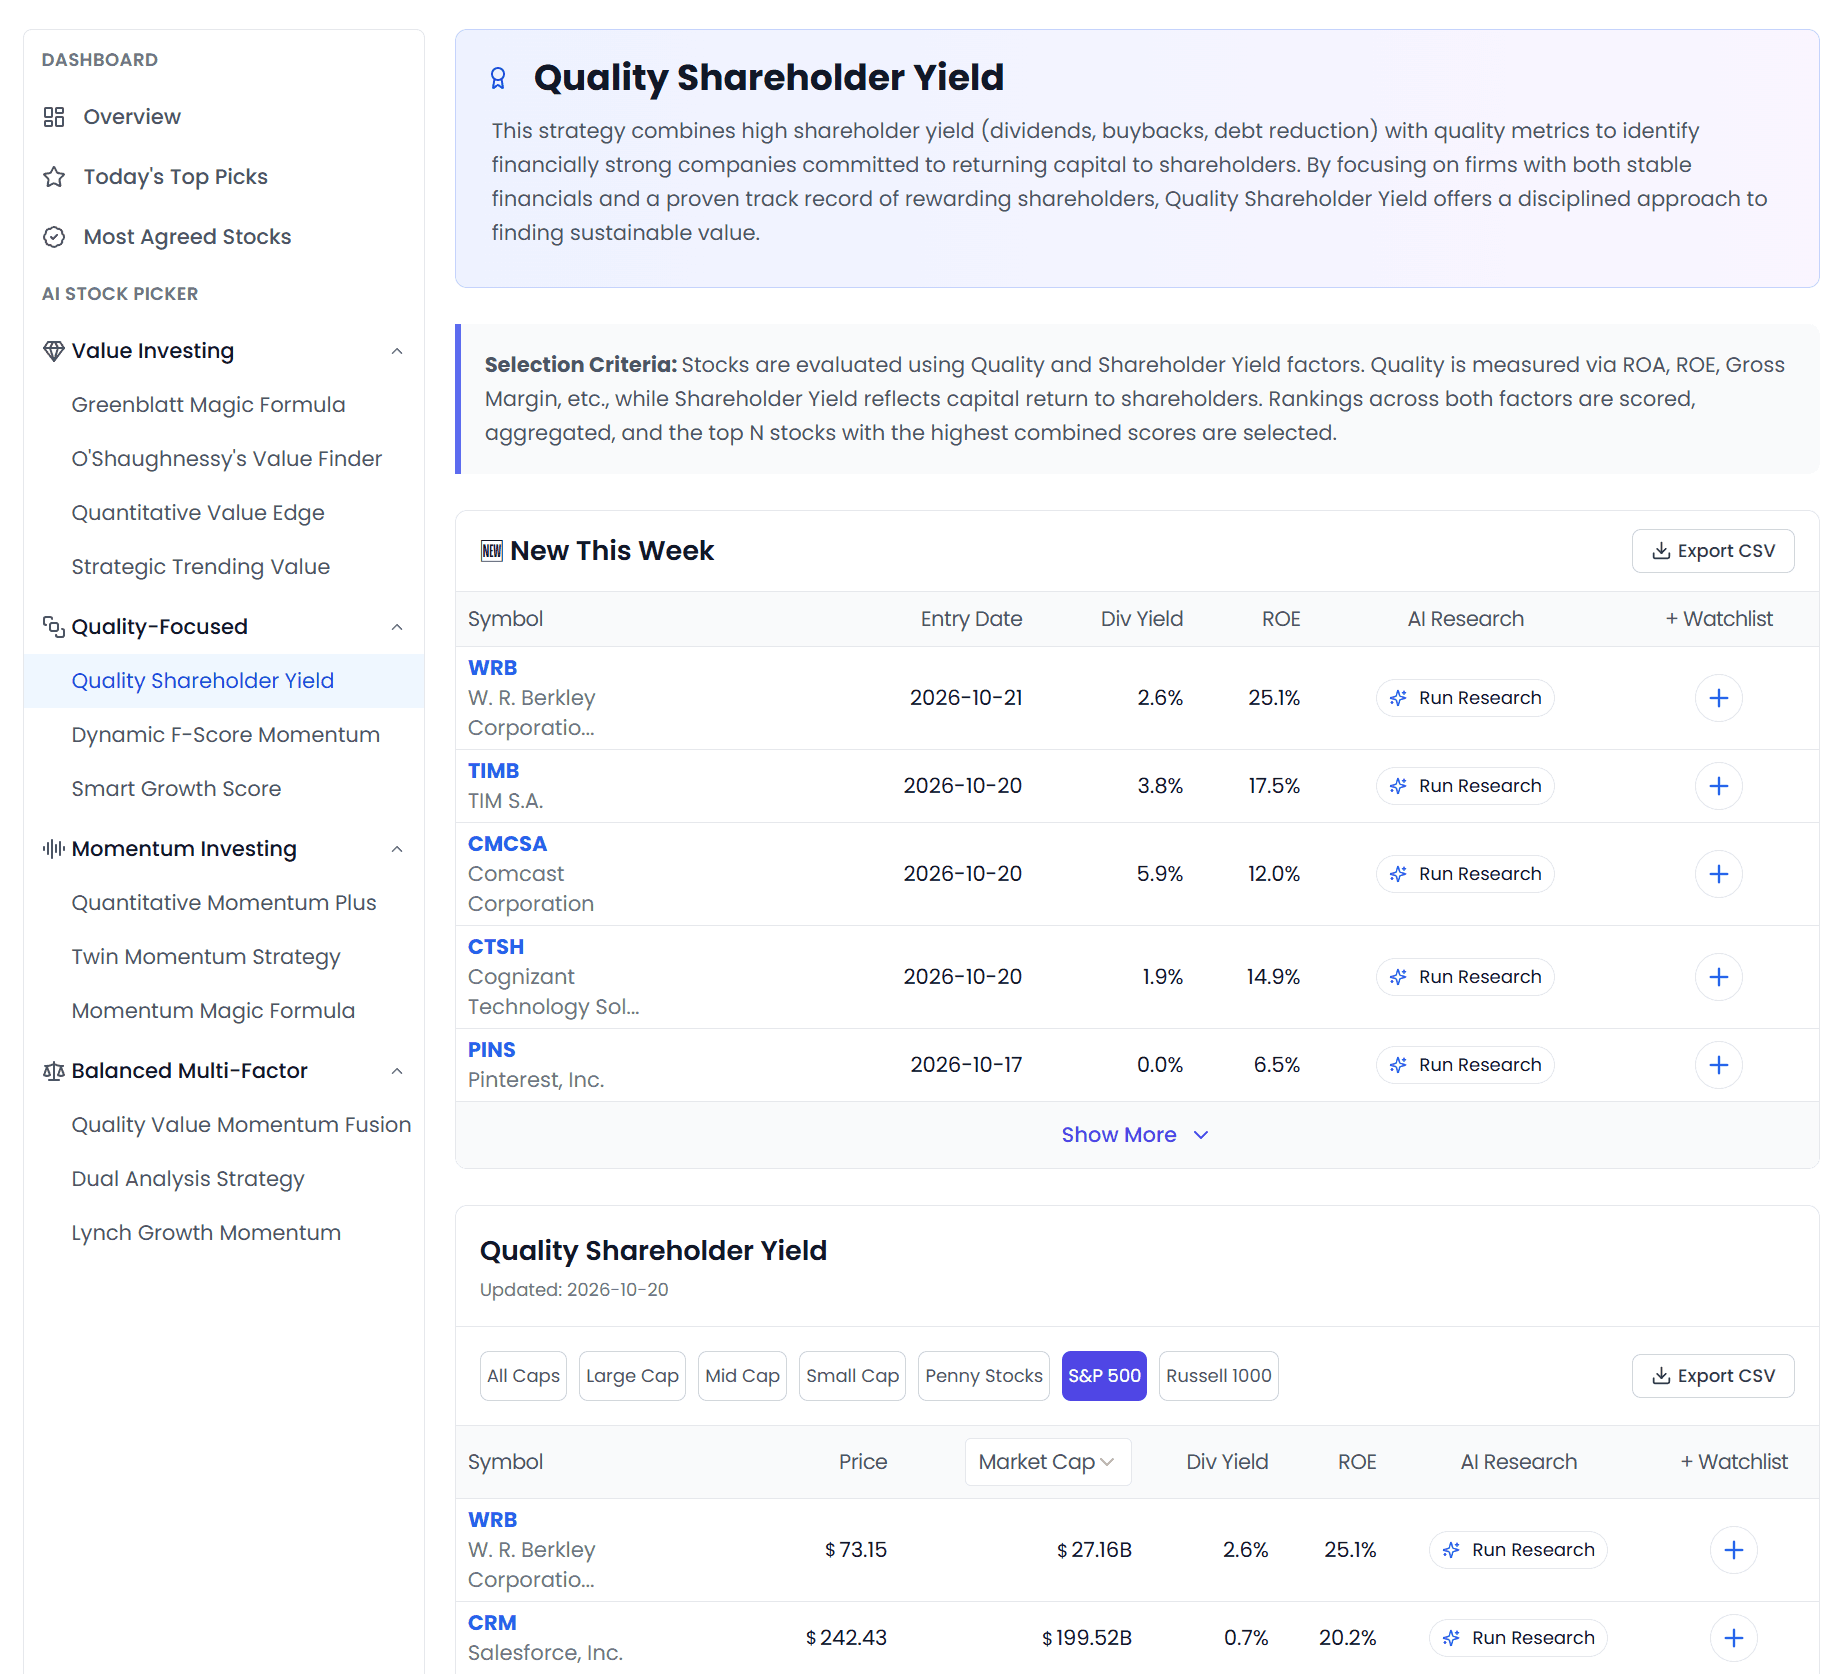
Task: Open the Overview dashboard icon
Action: click(54, 117)
